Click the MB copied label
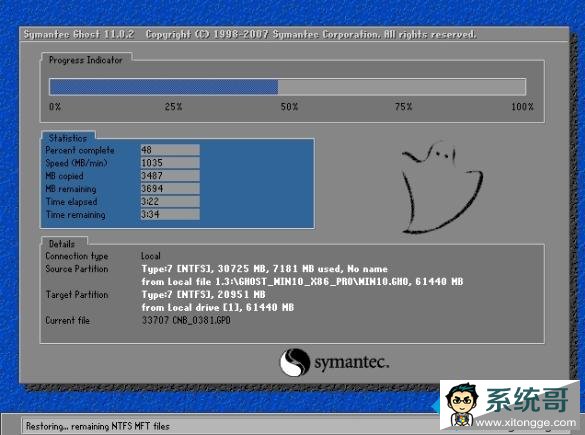This screenshot has height=435, width=585. 64,176
